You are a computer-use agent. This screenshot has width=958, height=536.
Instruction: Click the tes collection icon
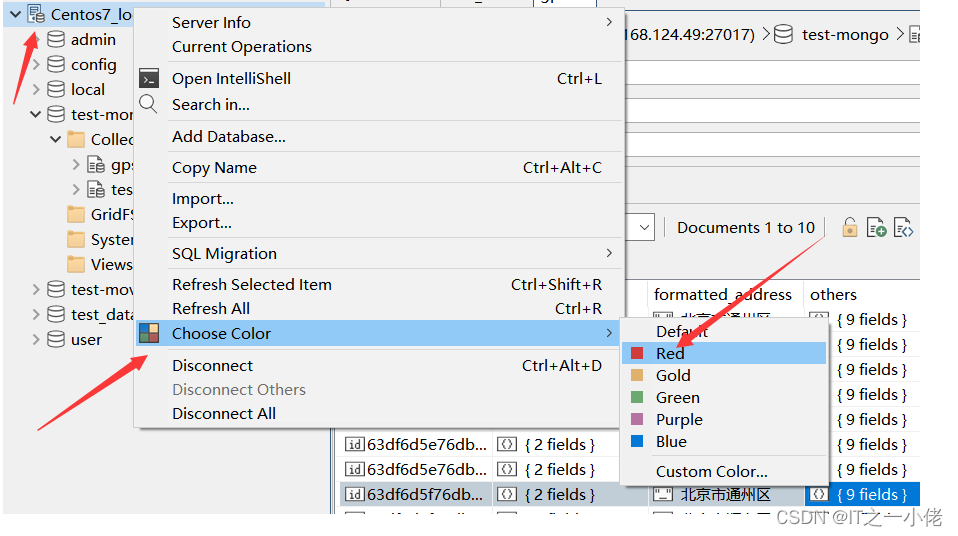click(96, 189)
